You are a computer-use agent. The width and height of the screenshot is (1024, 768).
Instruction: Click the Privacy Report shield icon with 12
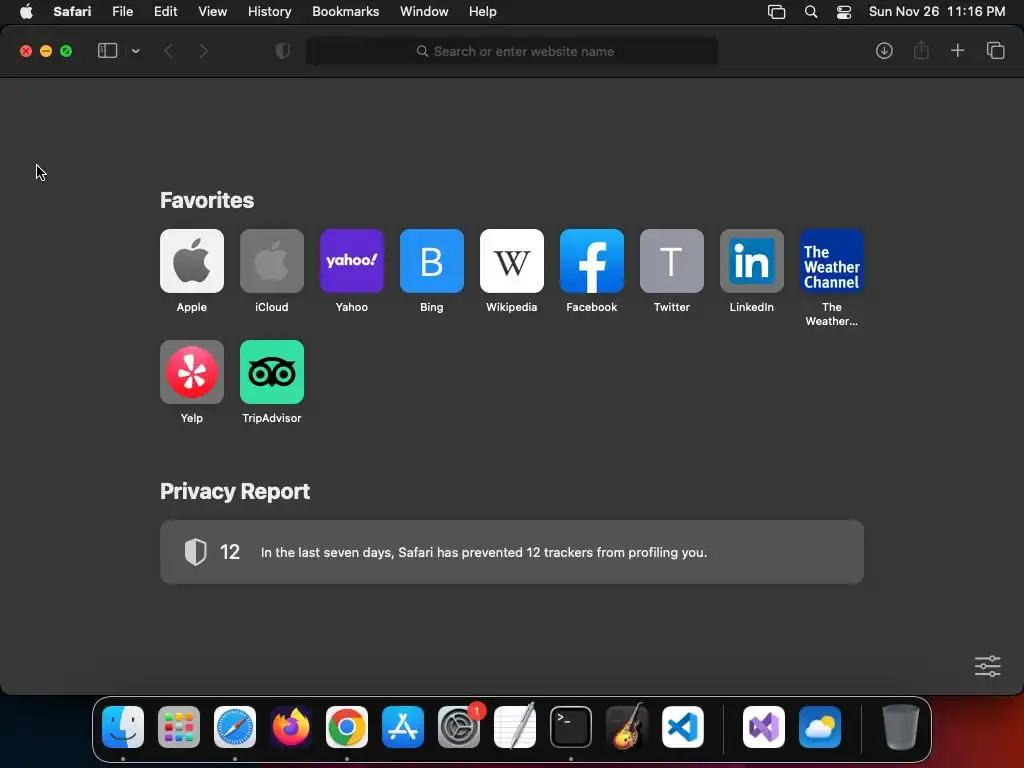coord(195,552)
